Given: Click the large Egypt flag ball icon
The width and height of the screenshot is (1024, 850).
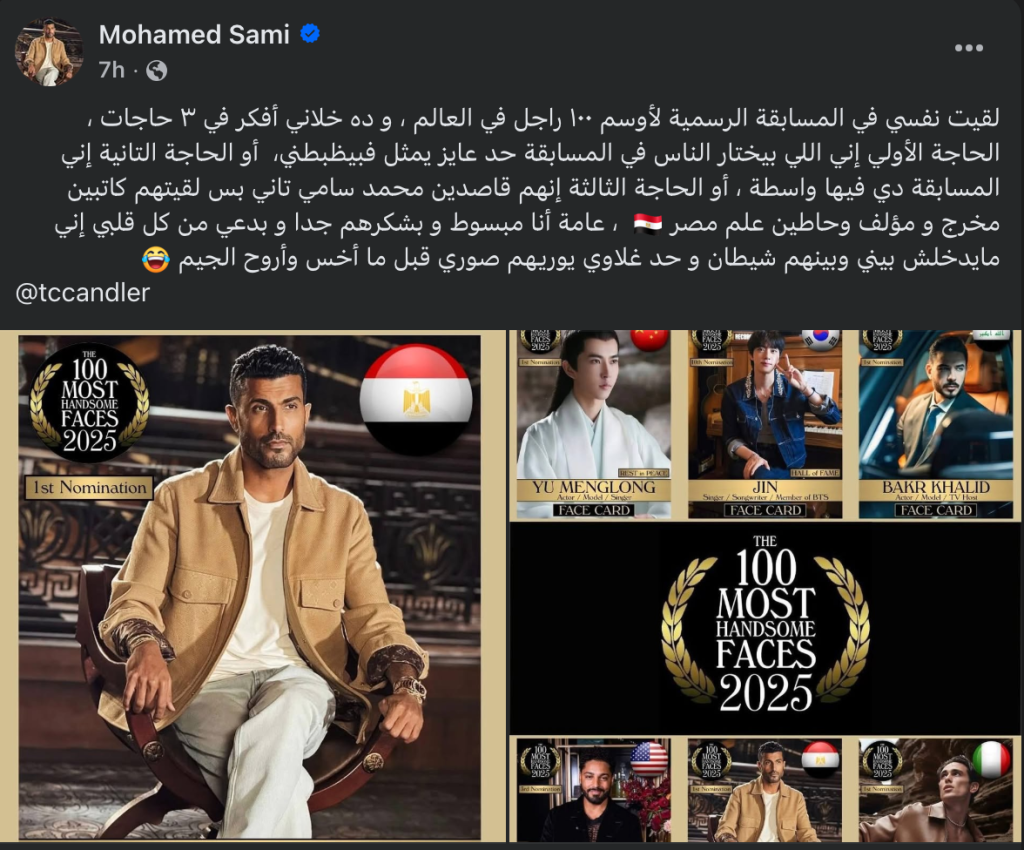Looking at the screenshot, I should [416, 398].
